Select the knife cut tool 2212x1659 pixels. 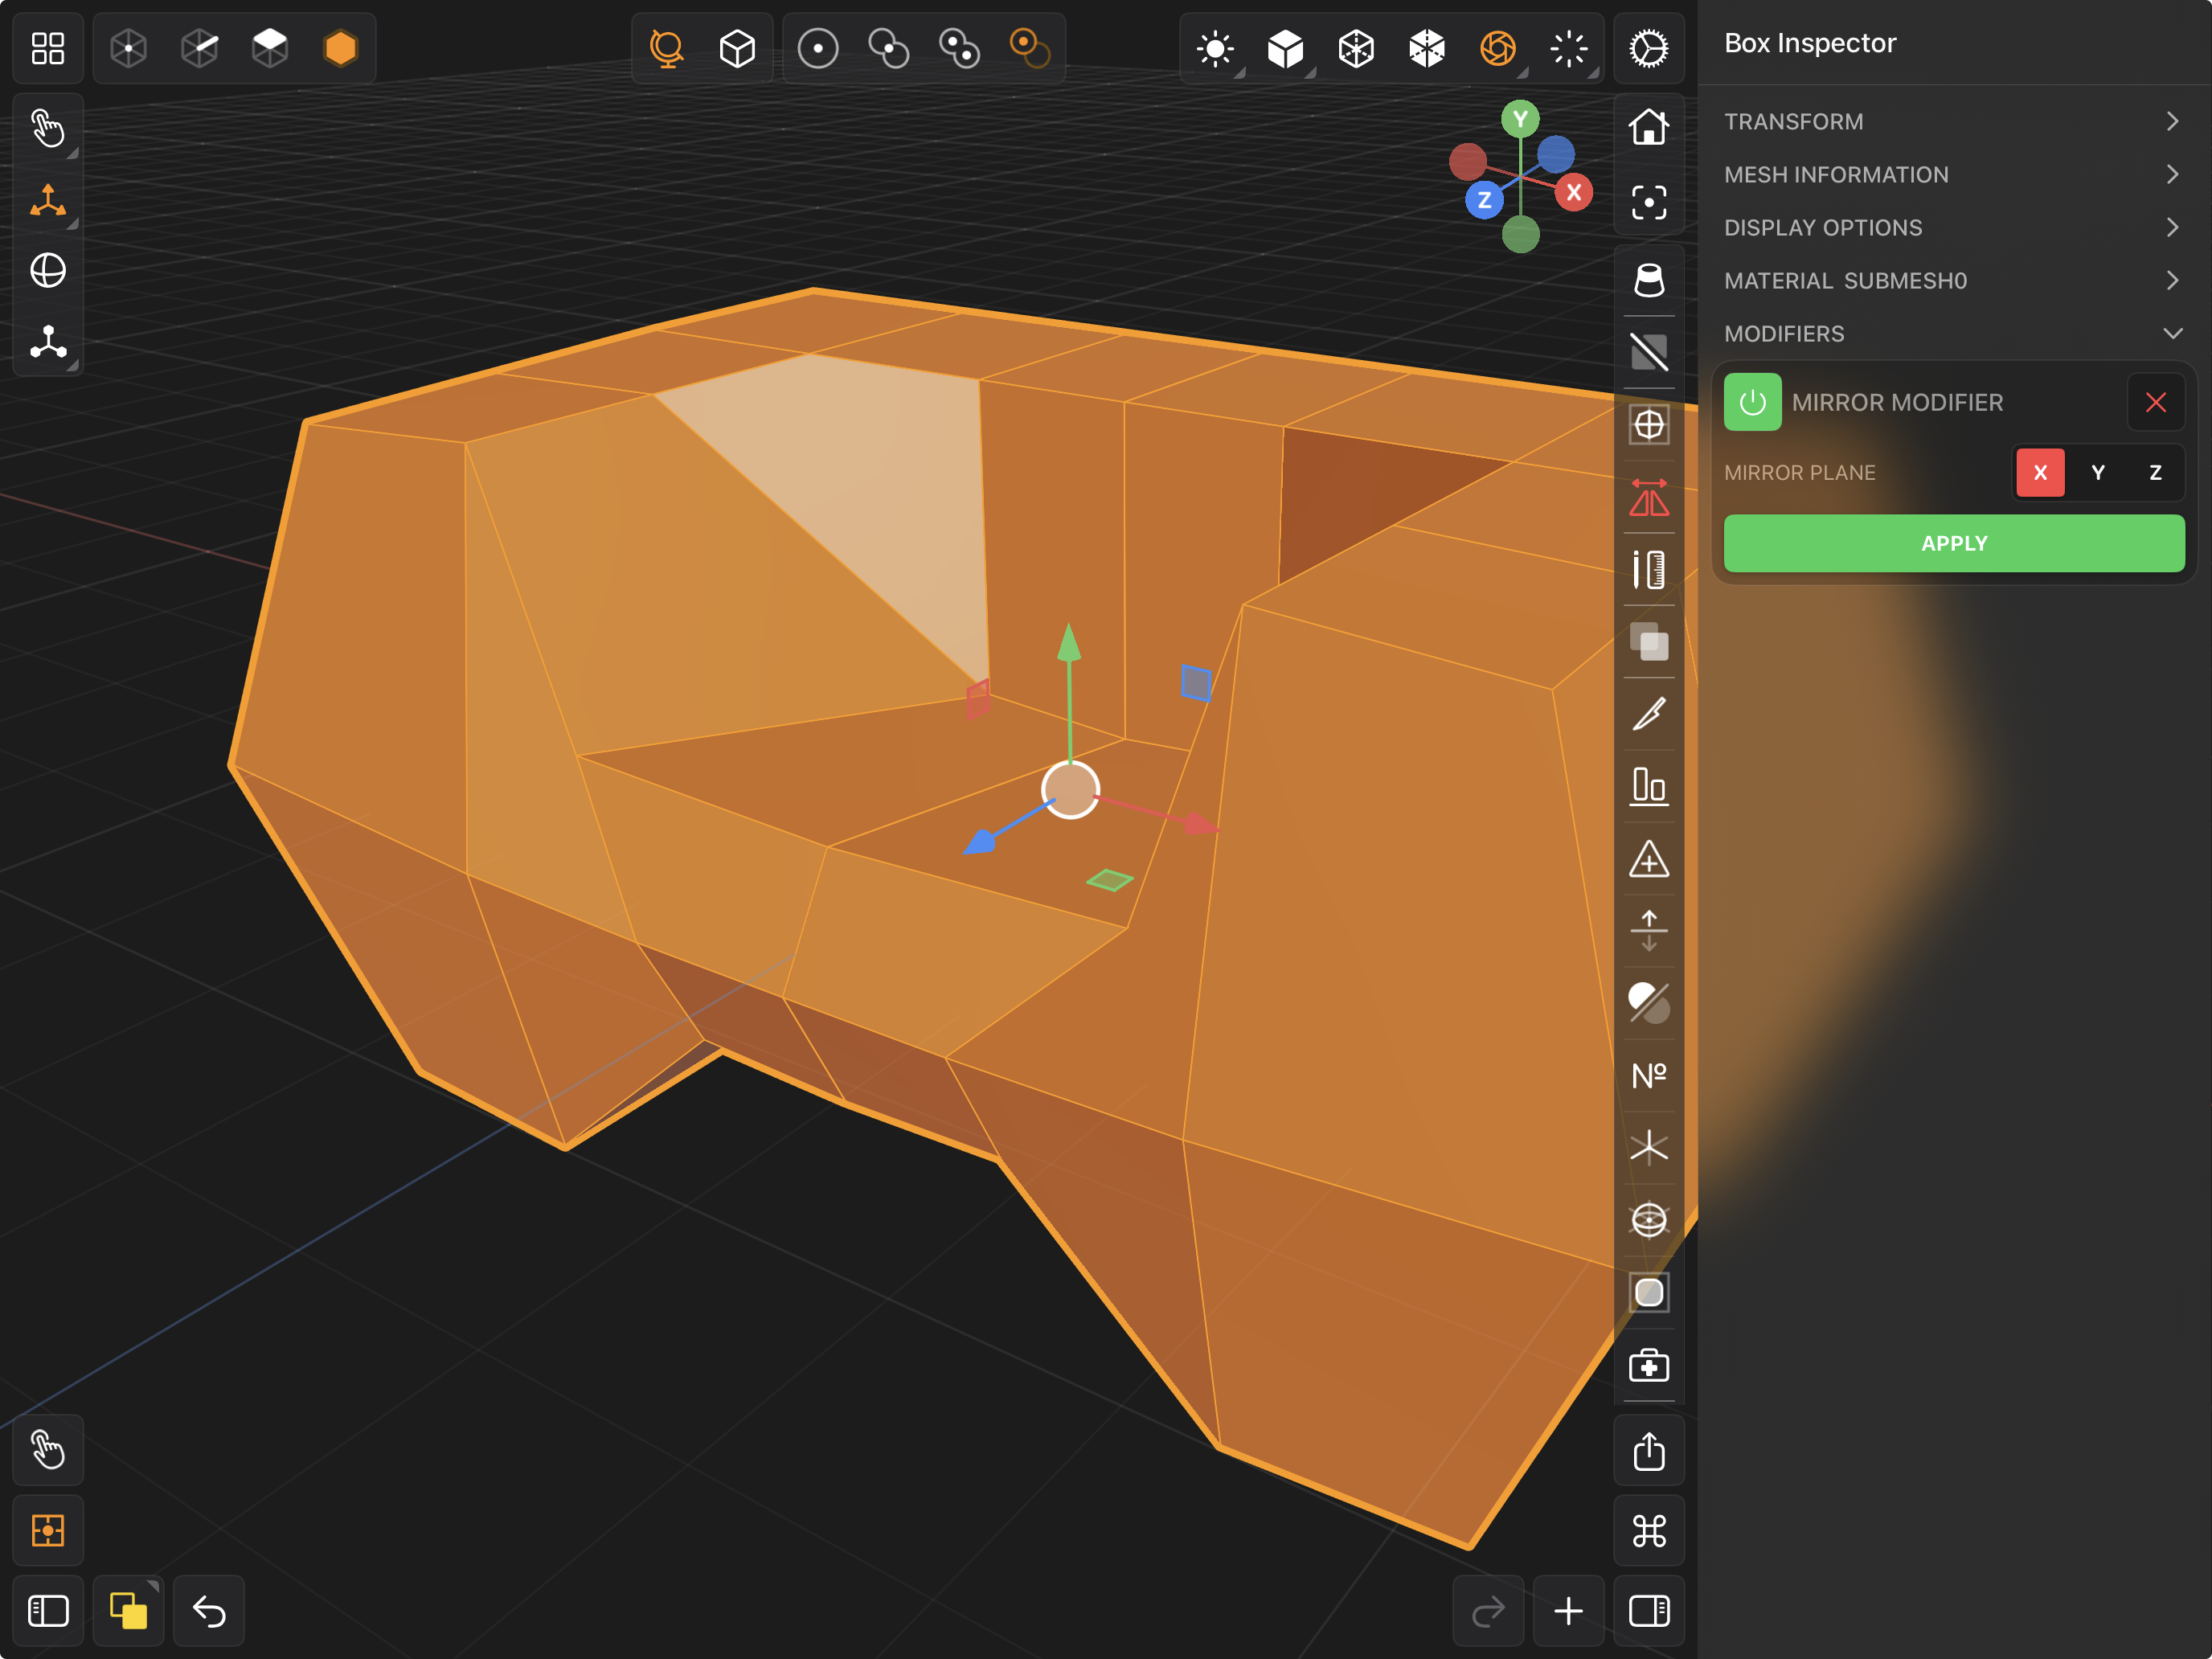pos(1649,714)
